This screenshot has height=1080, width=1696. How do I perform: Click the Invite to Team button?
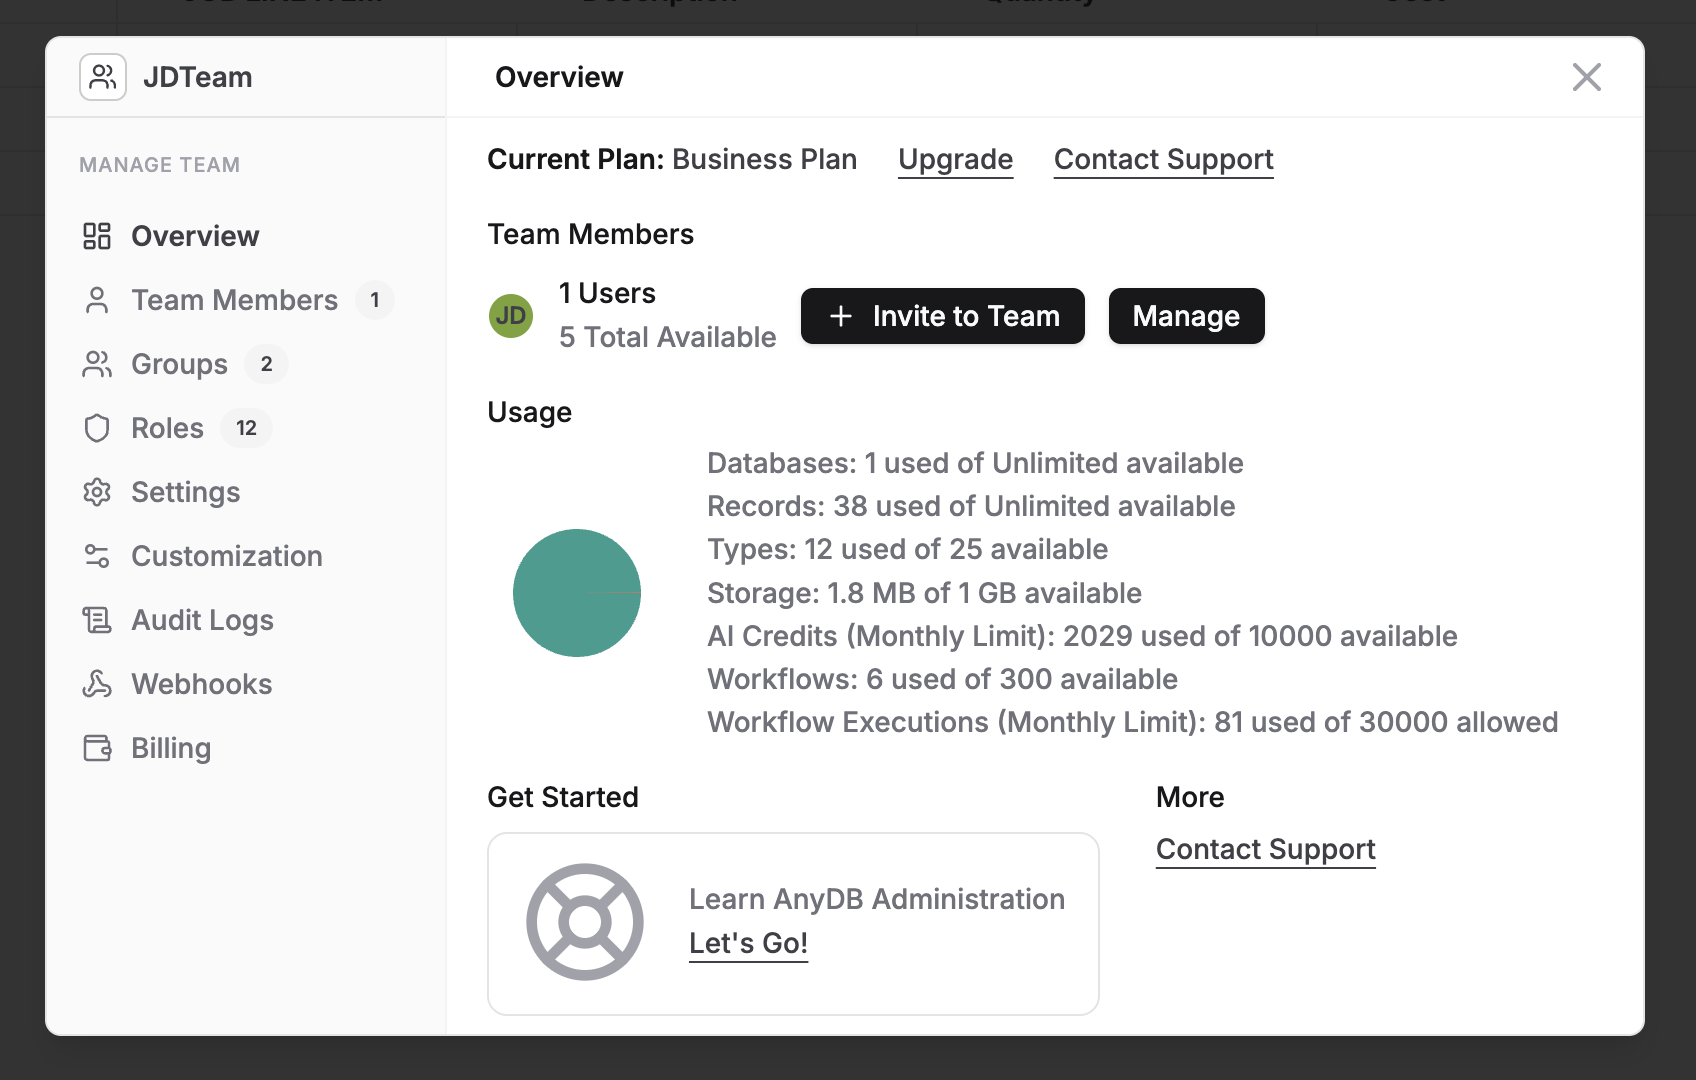(x=941, y=316)
